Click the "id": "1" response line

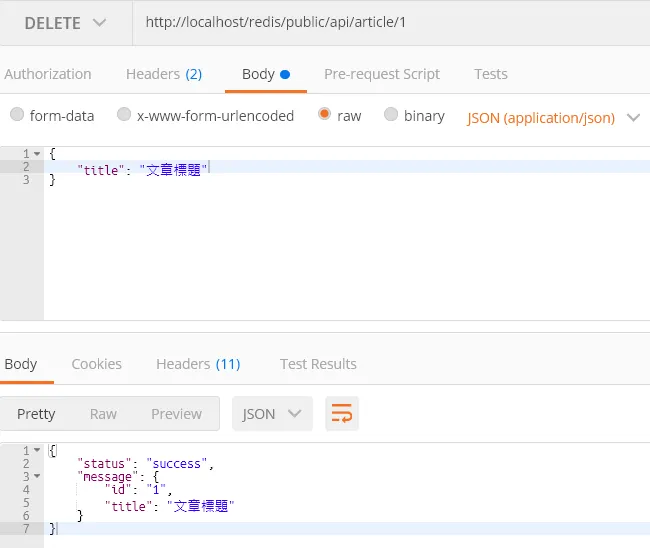tap(138, 490)
